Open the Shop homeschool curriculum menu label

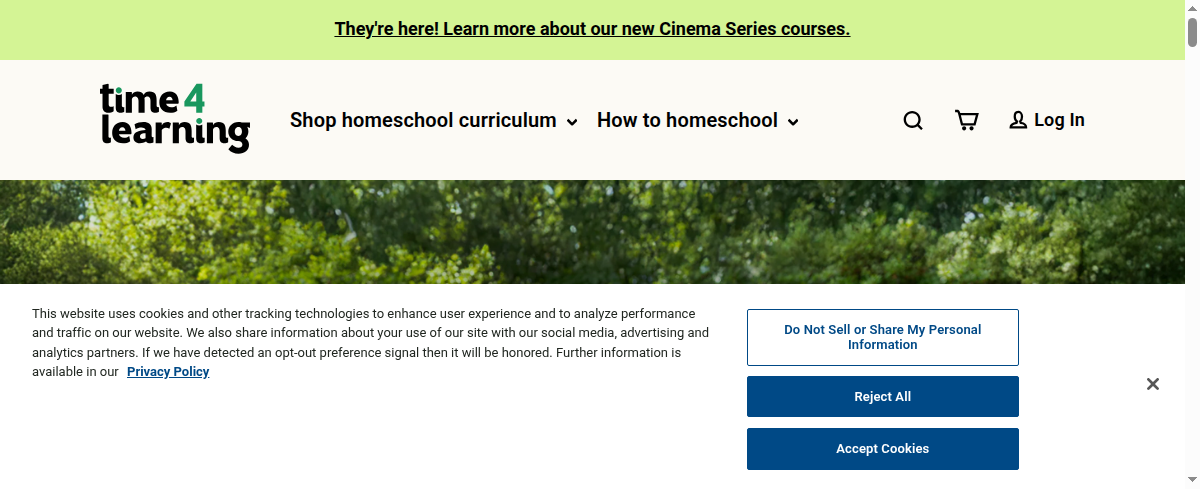(422, 120)
